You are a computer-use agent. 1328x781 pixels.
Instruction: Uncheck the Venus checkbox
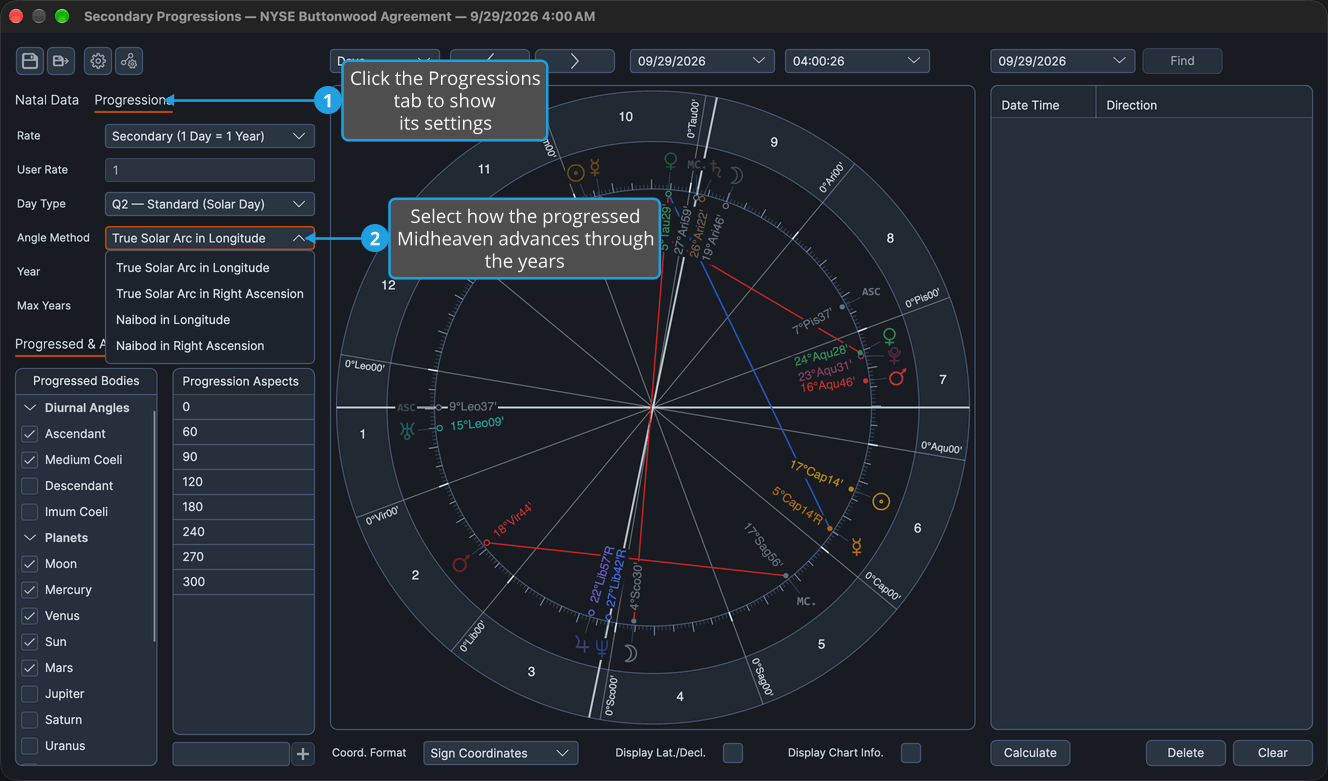30,616
